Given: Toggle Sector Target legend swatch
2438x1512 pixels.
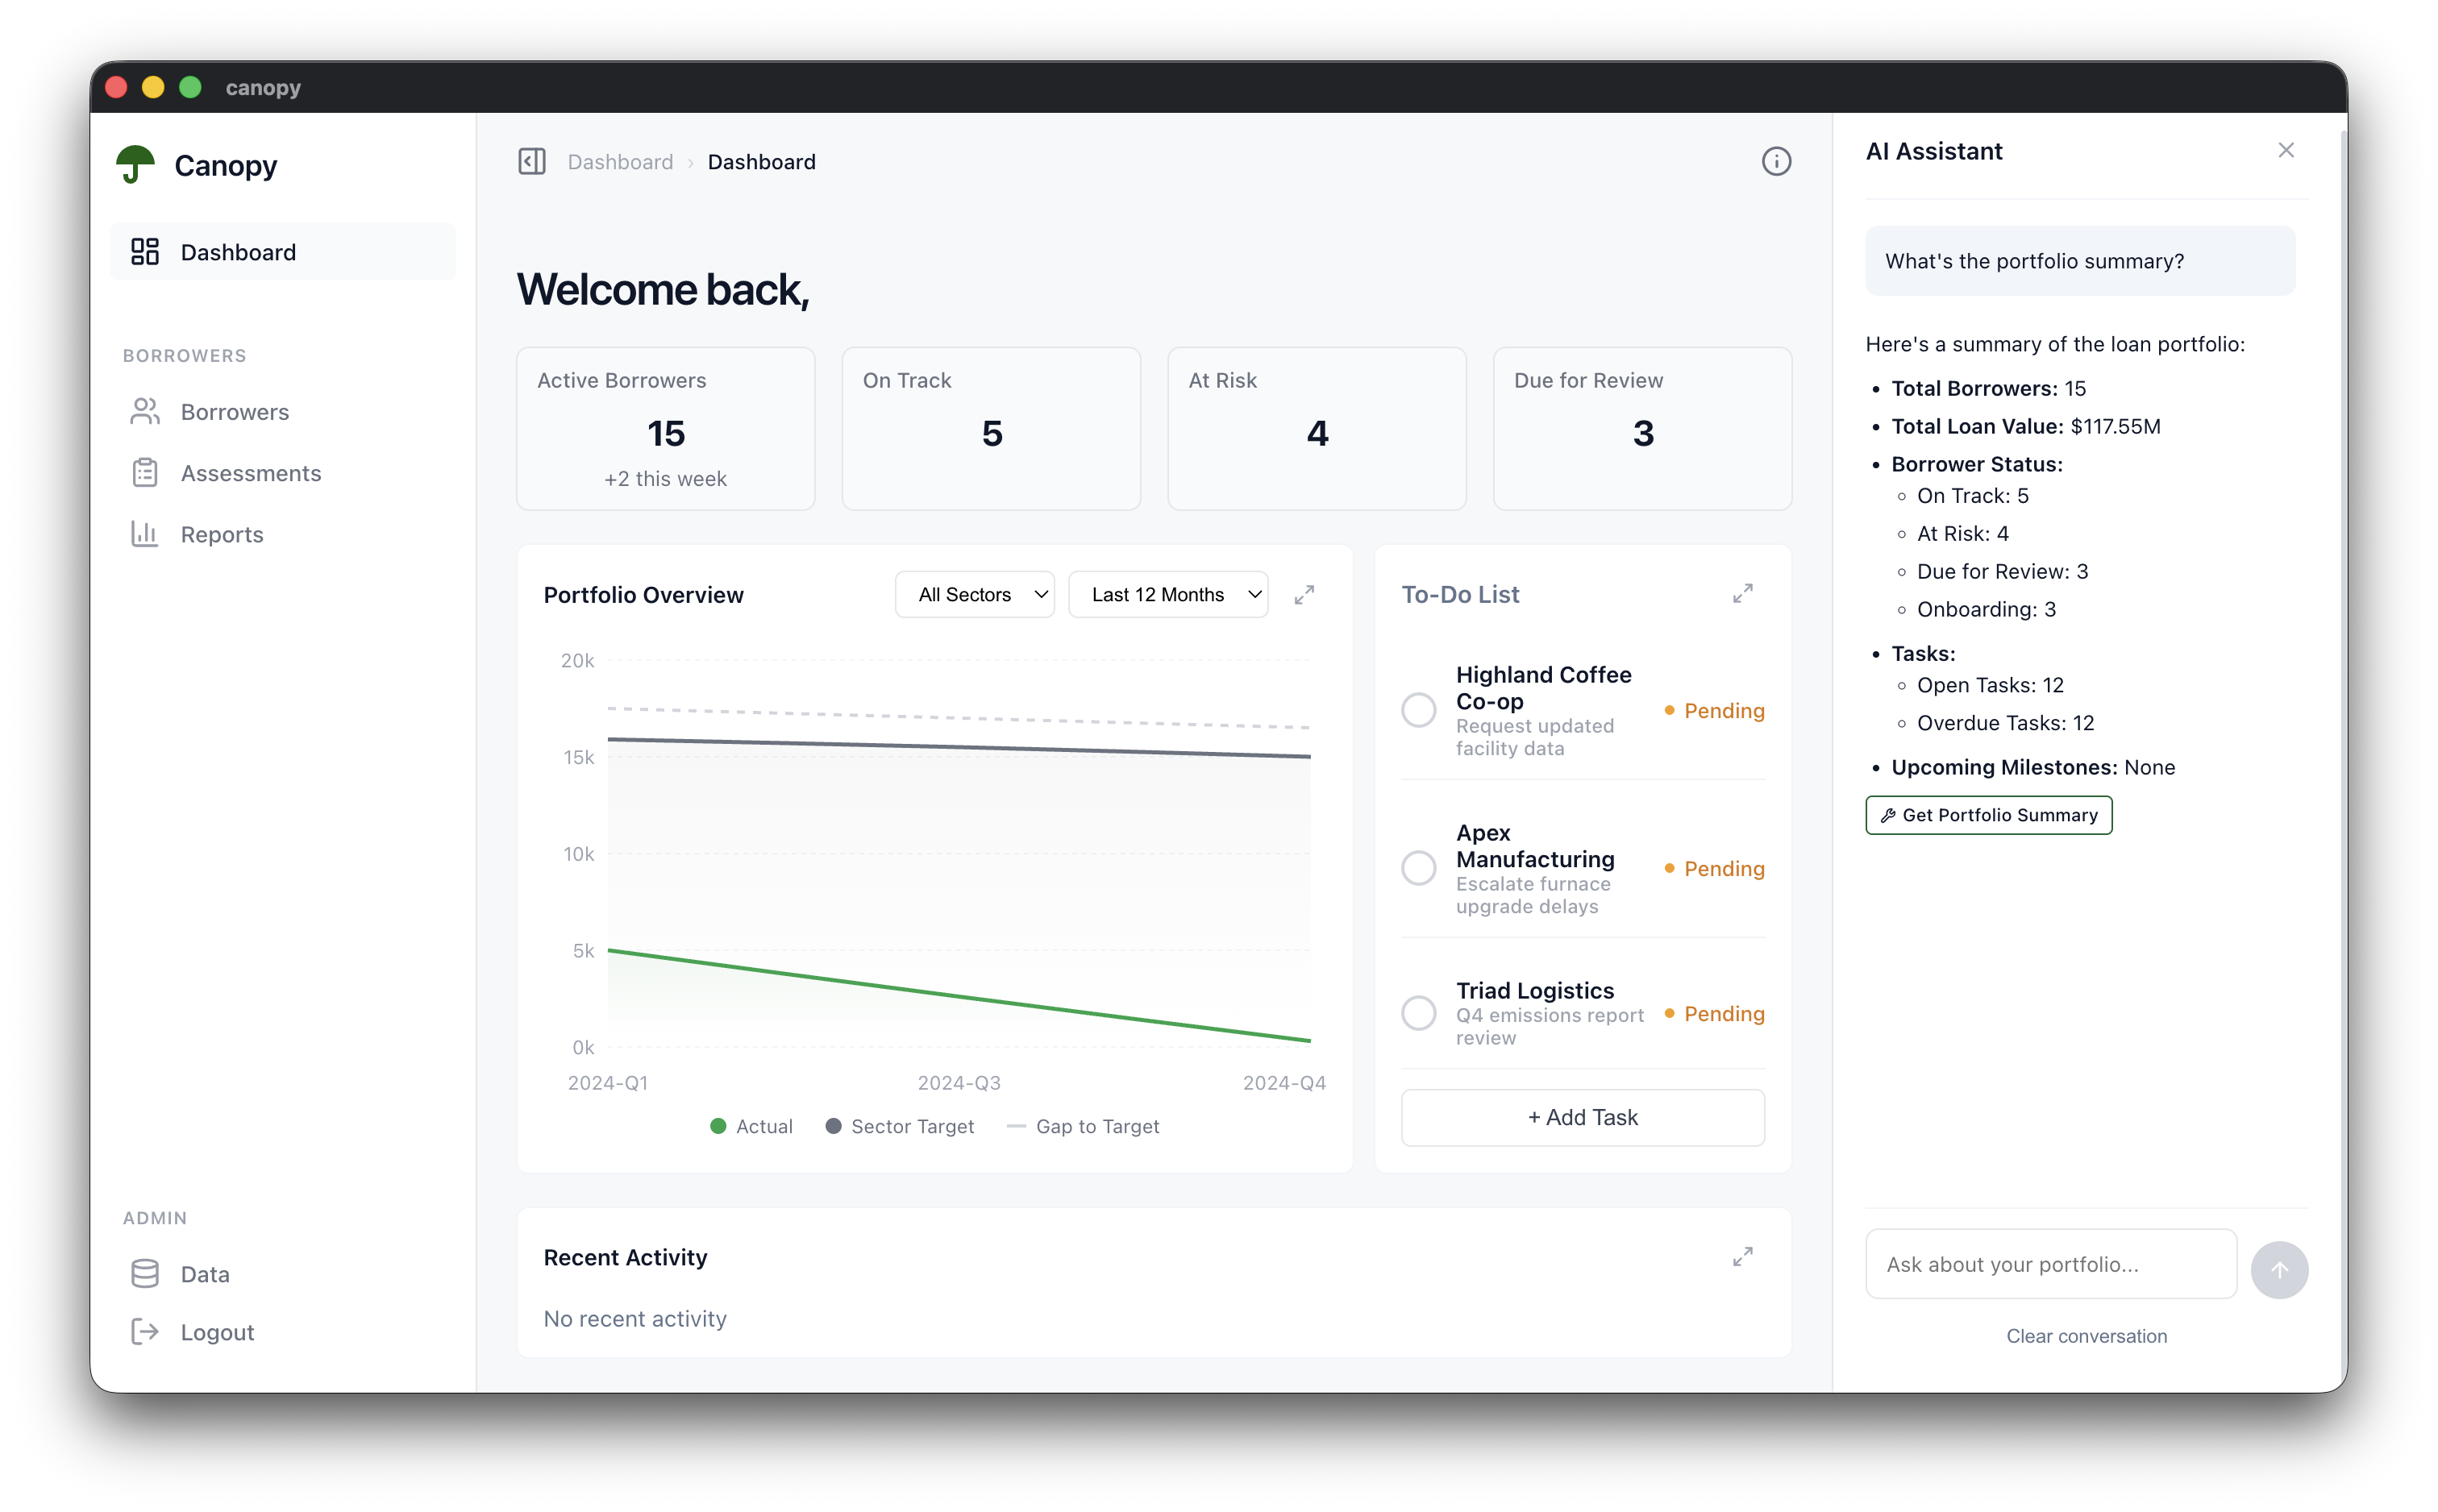Looking at the screenshot, I should pos(833,1126).
